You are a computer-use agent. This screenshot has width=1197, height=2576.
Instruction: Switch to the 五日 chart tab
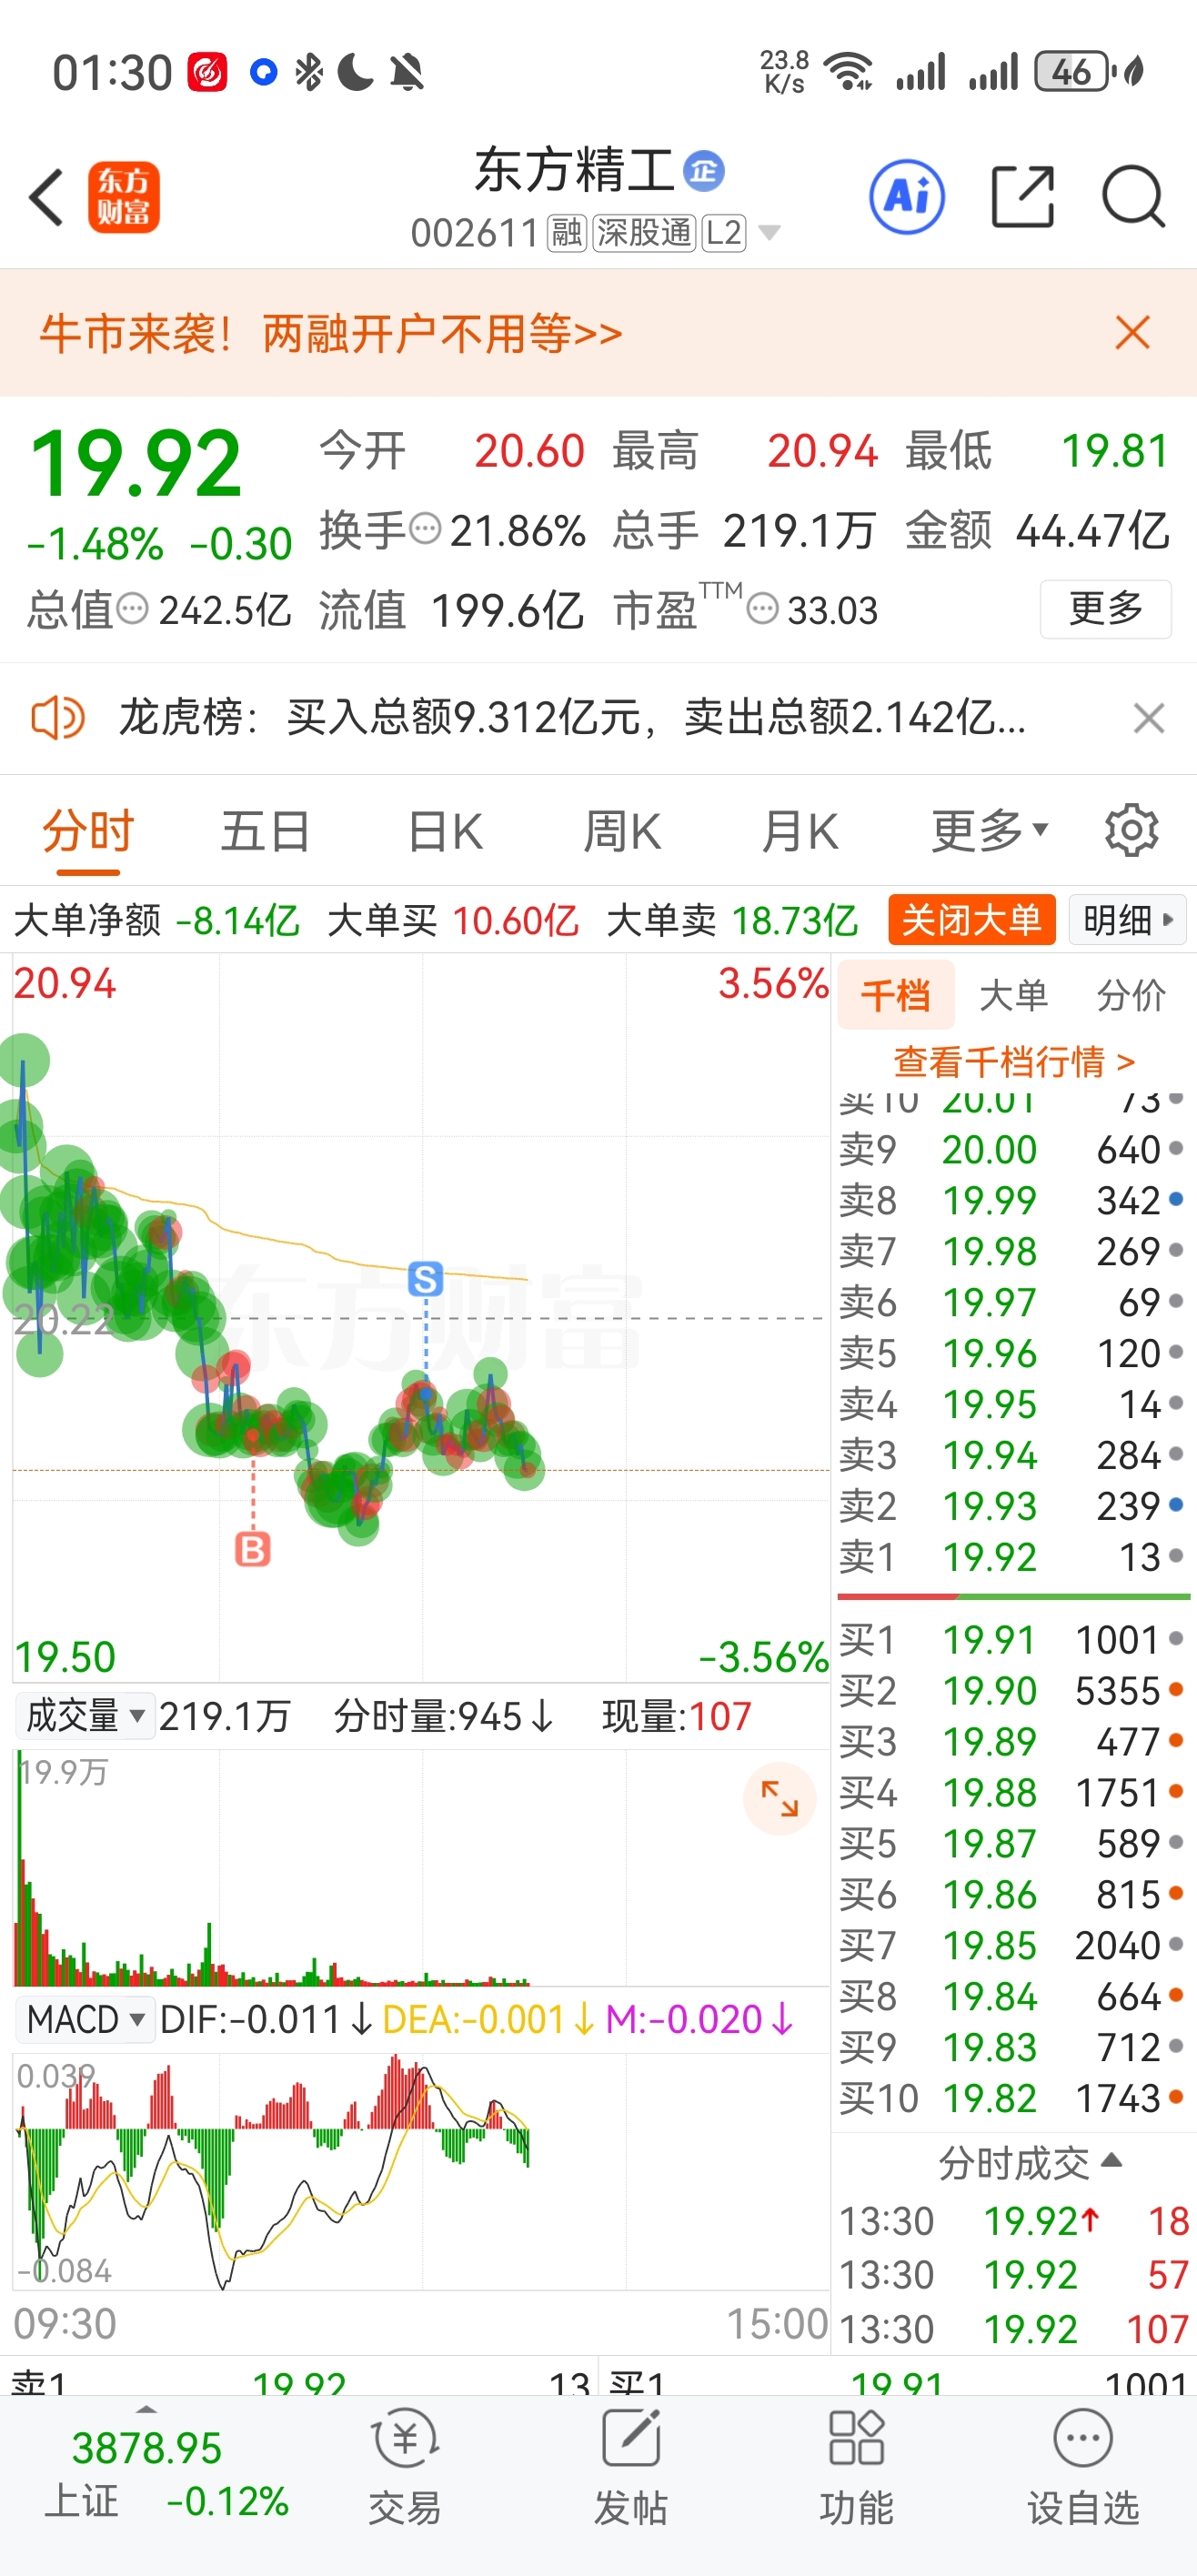point(265,831)
